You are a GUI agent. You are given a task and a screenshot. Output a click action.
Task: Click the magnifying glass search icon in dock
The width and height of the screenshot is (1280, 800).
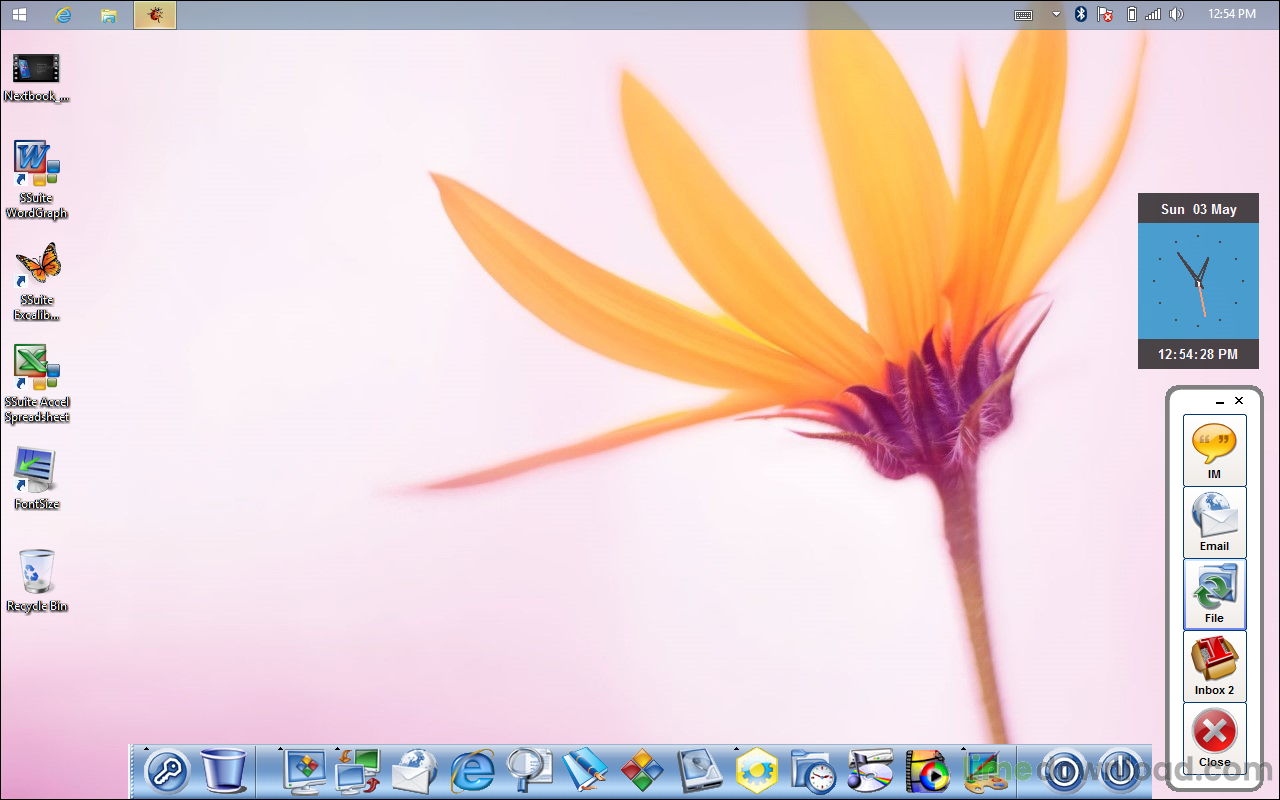click(529, 771)
